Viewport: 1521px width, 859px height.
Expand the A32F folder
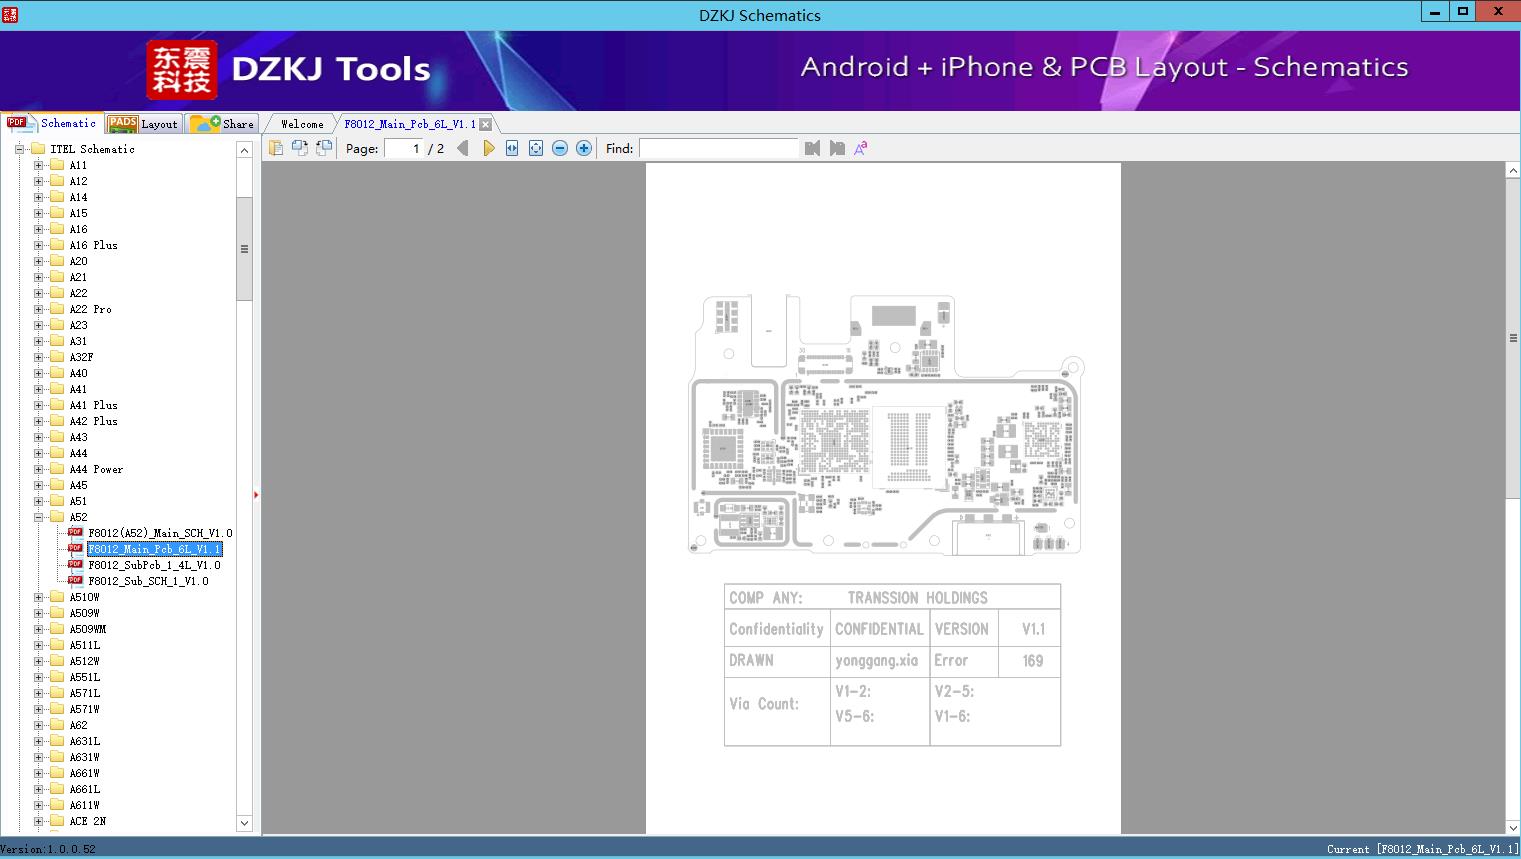point(39,357)
